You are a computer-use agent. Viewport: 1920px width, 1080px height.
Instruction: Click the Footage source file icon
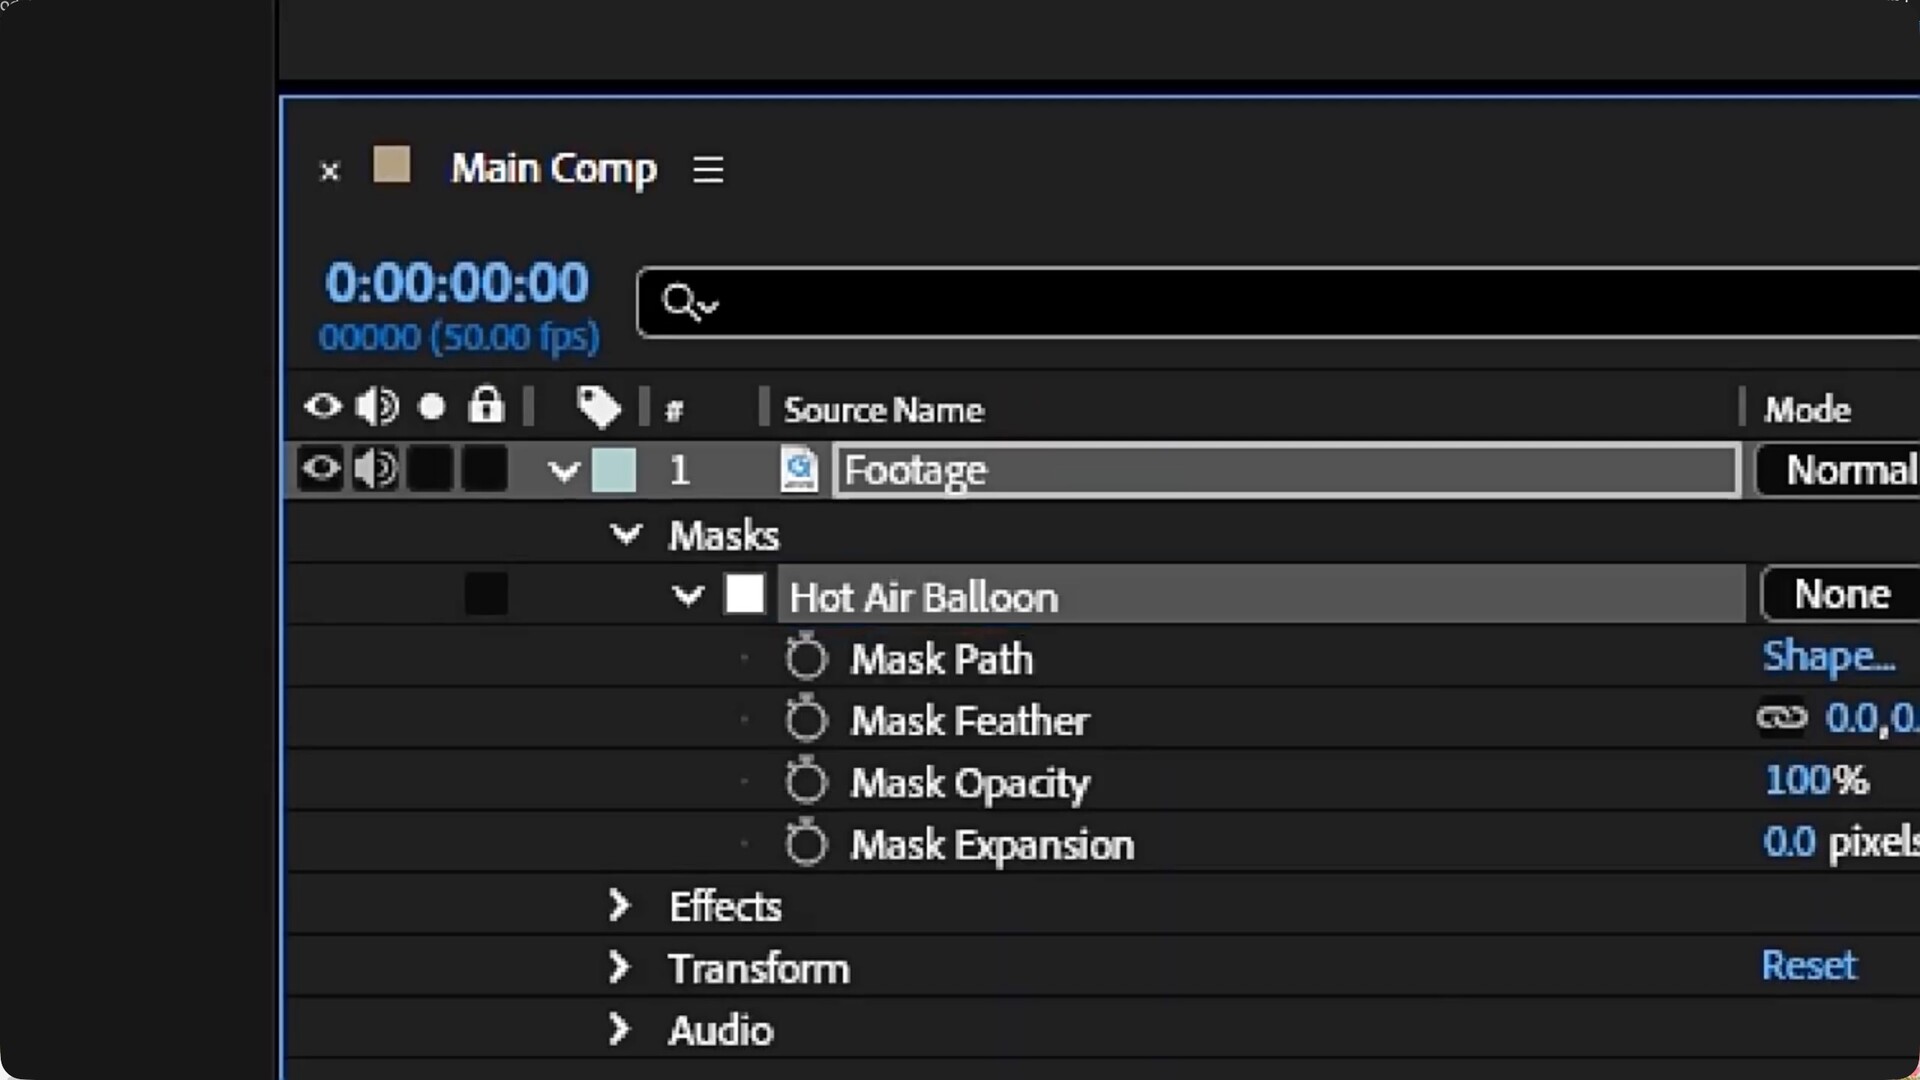point(798,470)
